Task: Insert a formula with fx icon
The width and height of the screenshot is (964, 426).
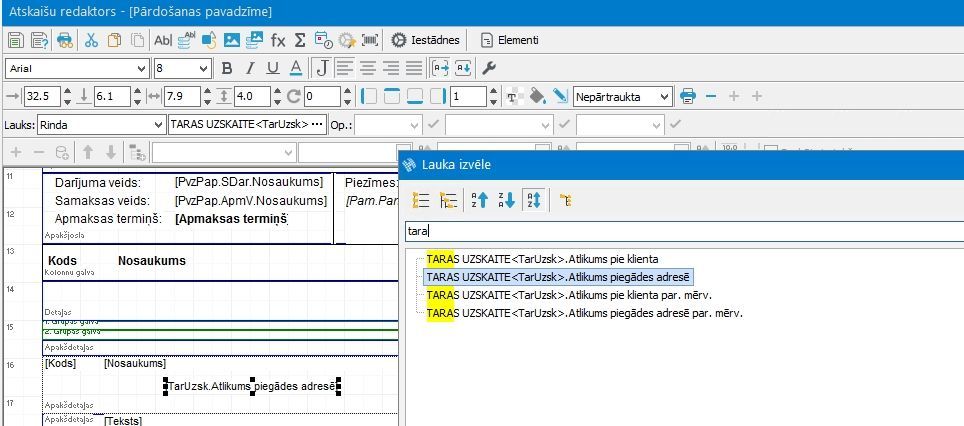Action: (278, 41)
